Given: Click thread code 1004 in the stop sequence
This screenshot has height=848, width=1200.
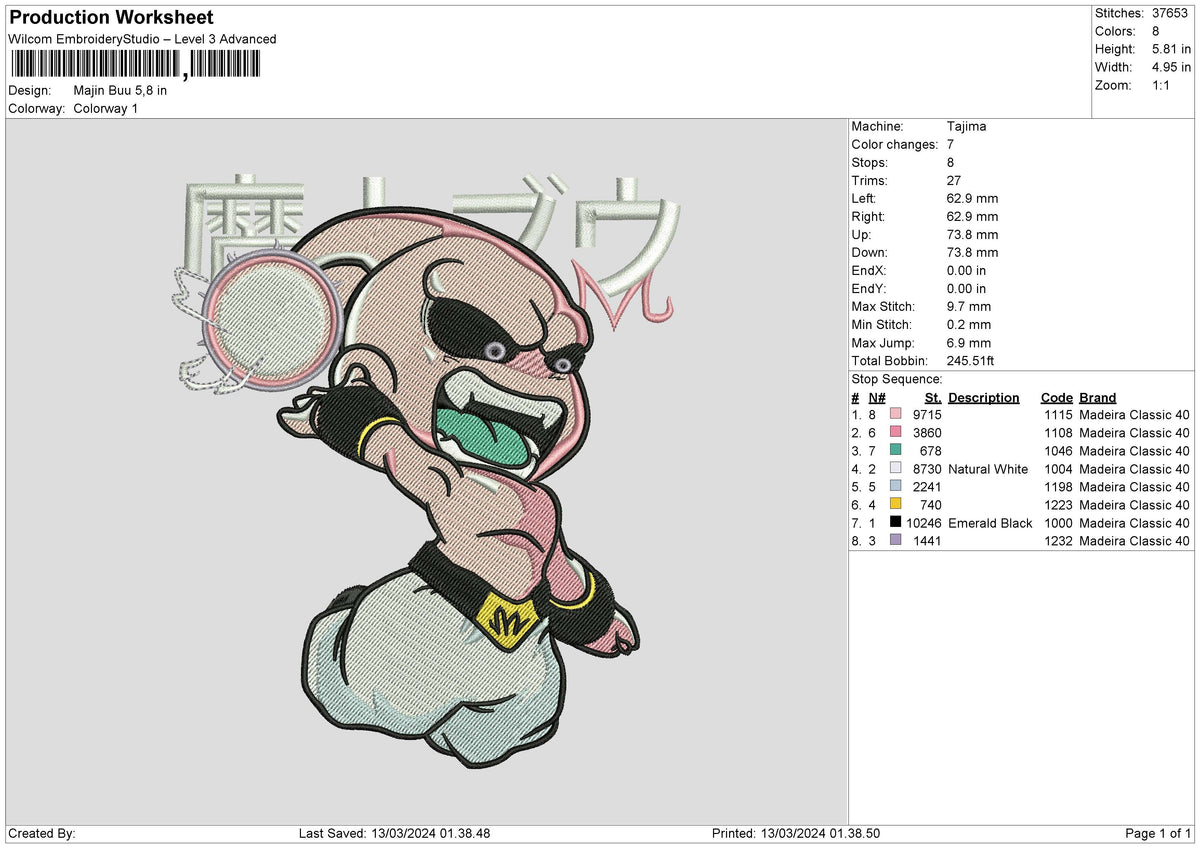Looking at the screenshot, I should 1058,469.
